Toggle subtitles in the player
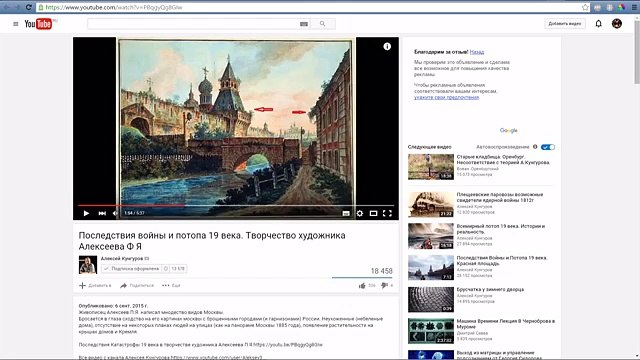This screenshot has width=640, height=360. 346,213
